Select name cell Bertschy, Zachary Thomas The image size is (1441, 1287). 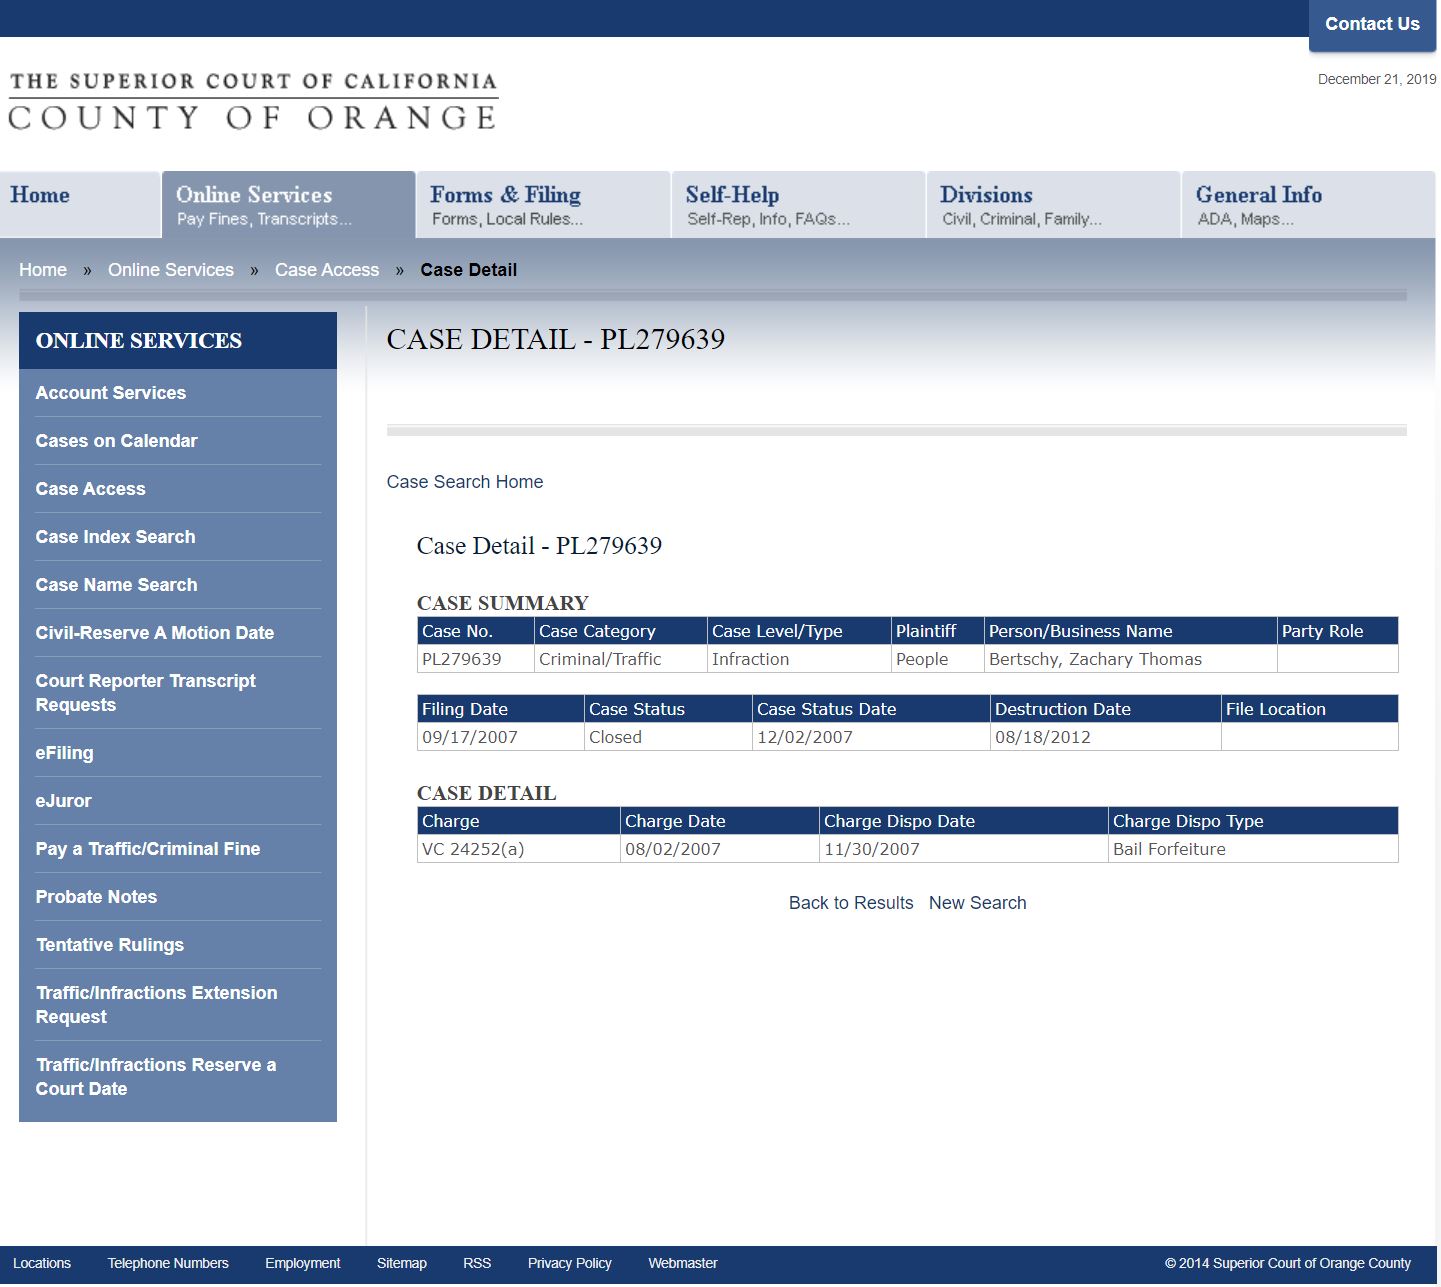(x=1130, y=659)
